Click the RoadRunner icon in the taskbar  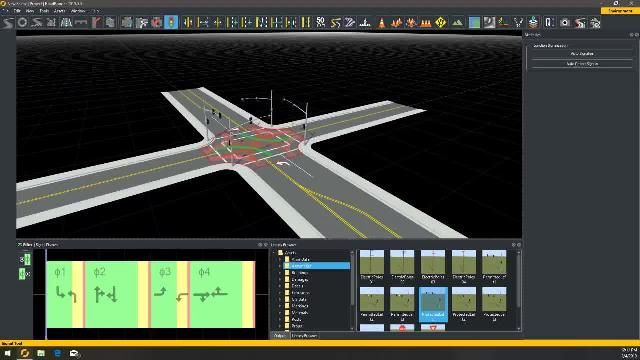[x=24, y=353]
